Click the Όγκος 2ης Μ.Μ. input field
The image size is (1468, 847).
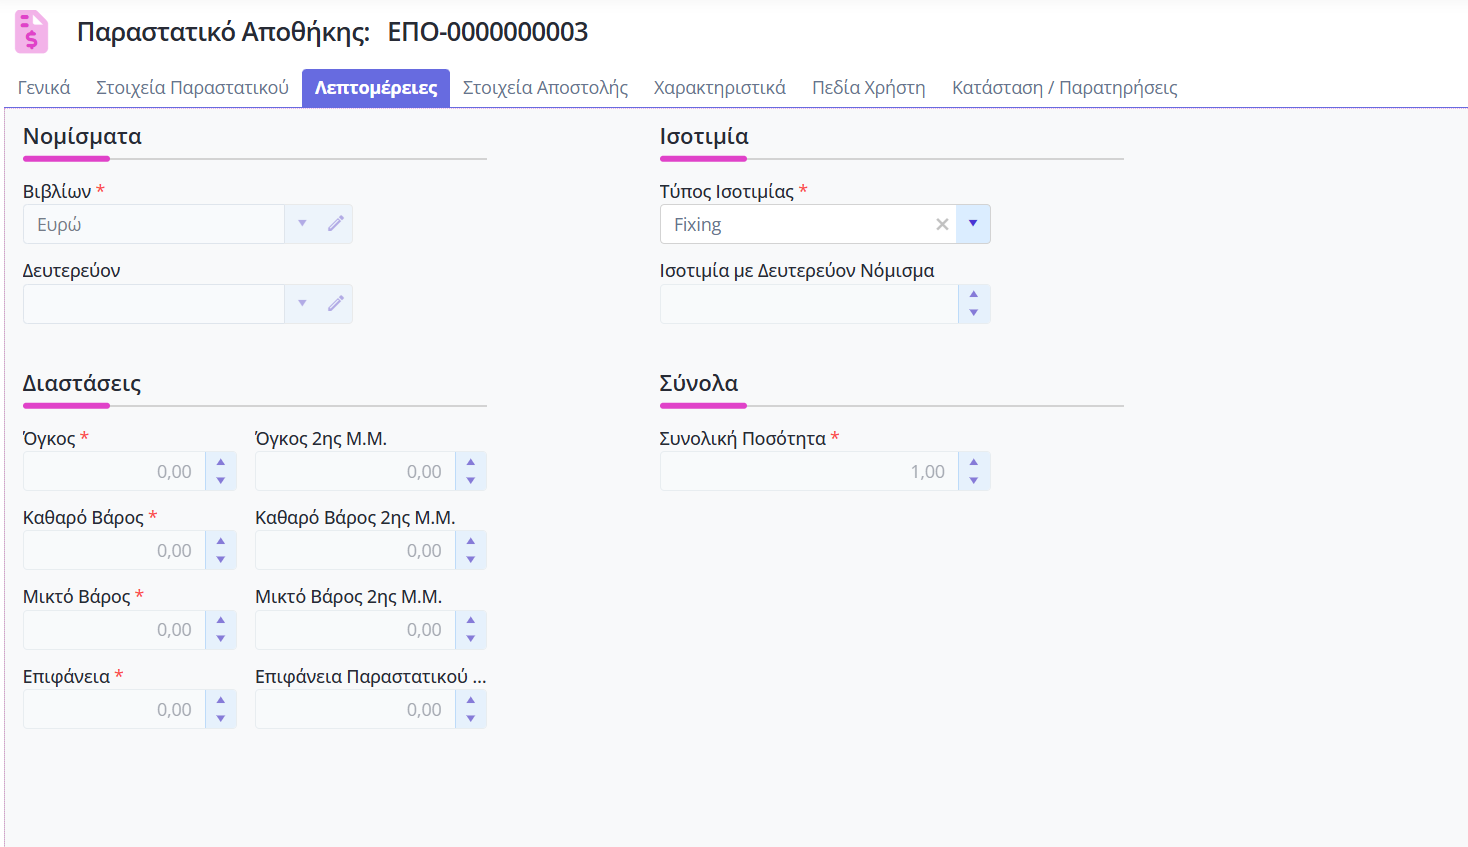(x=355, y=471)
